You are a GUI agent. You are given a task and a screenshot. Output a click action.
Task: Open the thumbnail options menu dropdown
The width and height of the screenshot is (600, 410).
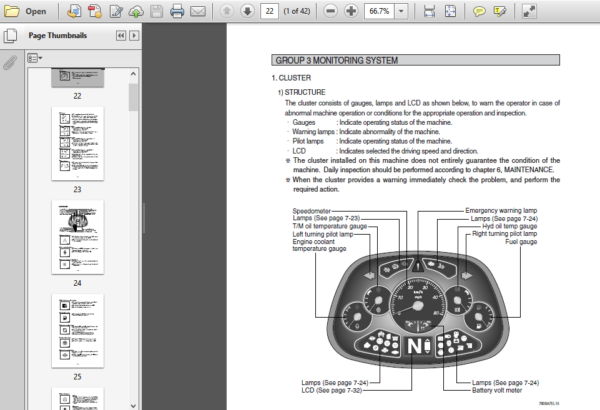pos(35,58)
